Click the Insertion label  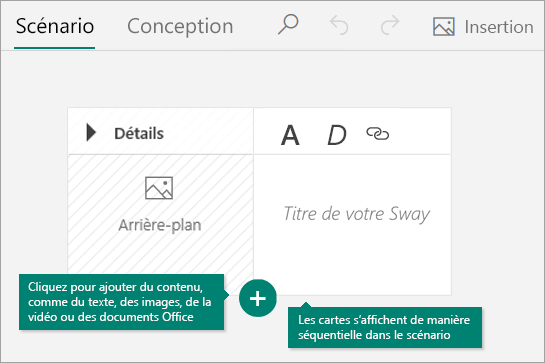click(499, 27)
